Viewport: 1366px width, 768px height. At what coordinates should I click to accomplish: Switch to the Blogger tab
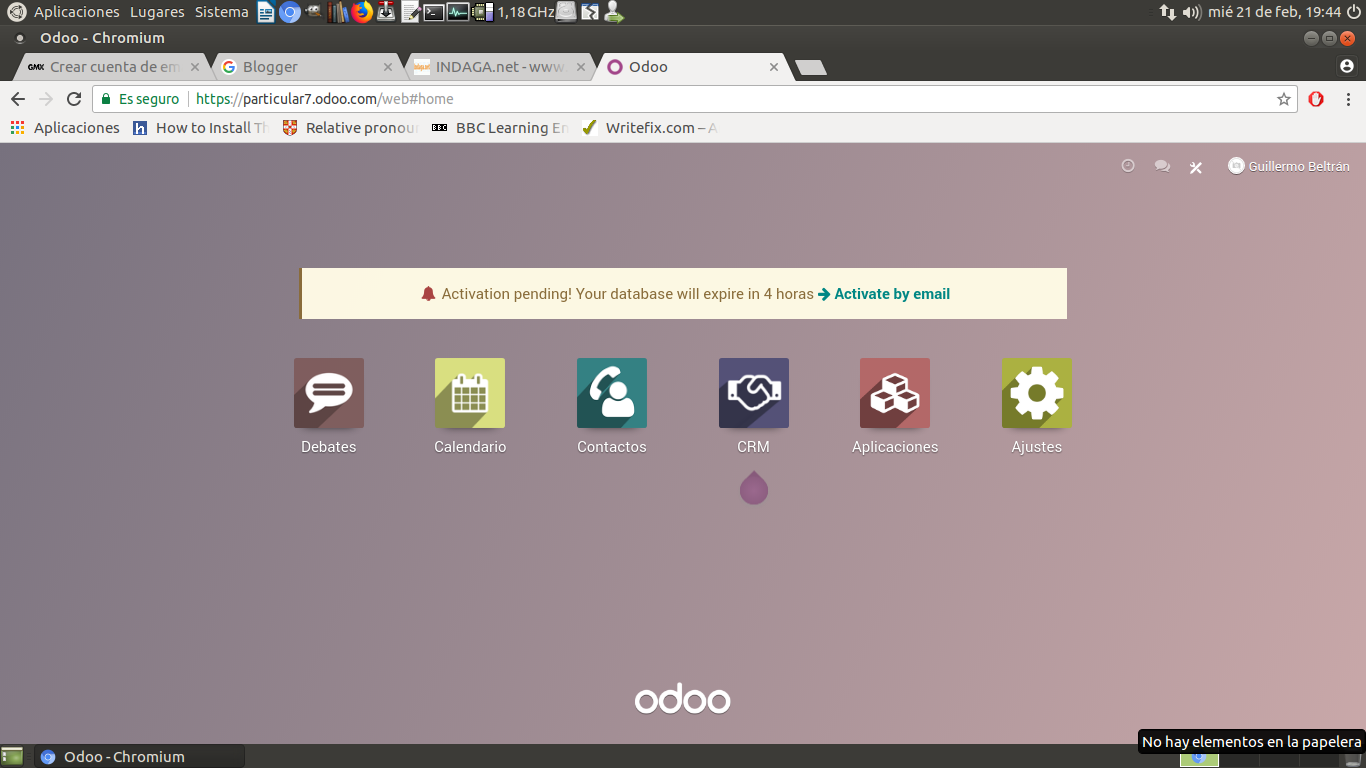(x=306, y=67)
